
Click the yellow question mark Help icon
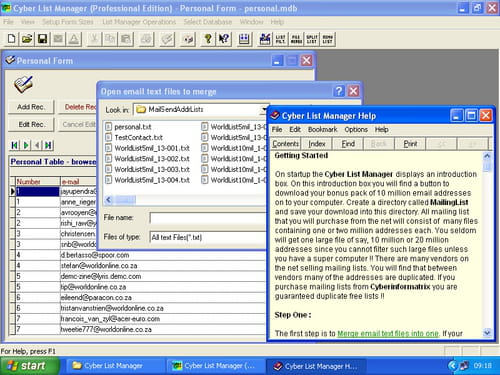coord(208,39)
